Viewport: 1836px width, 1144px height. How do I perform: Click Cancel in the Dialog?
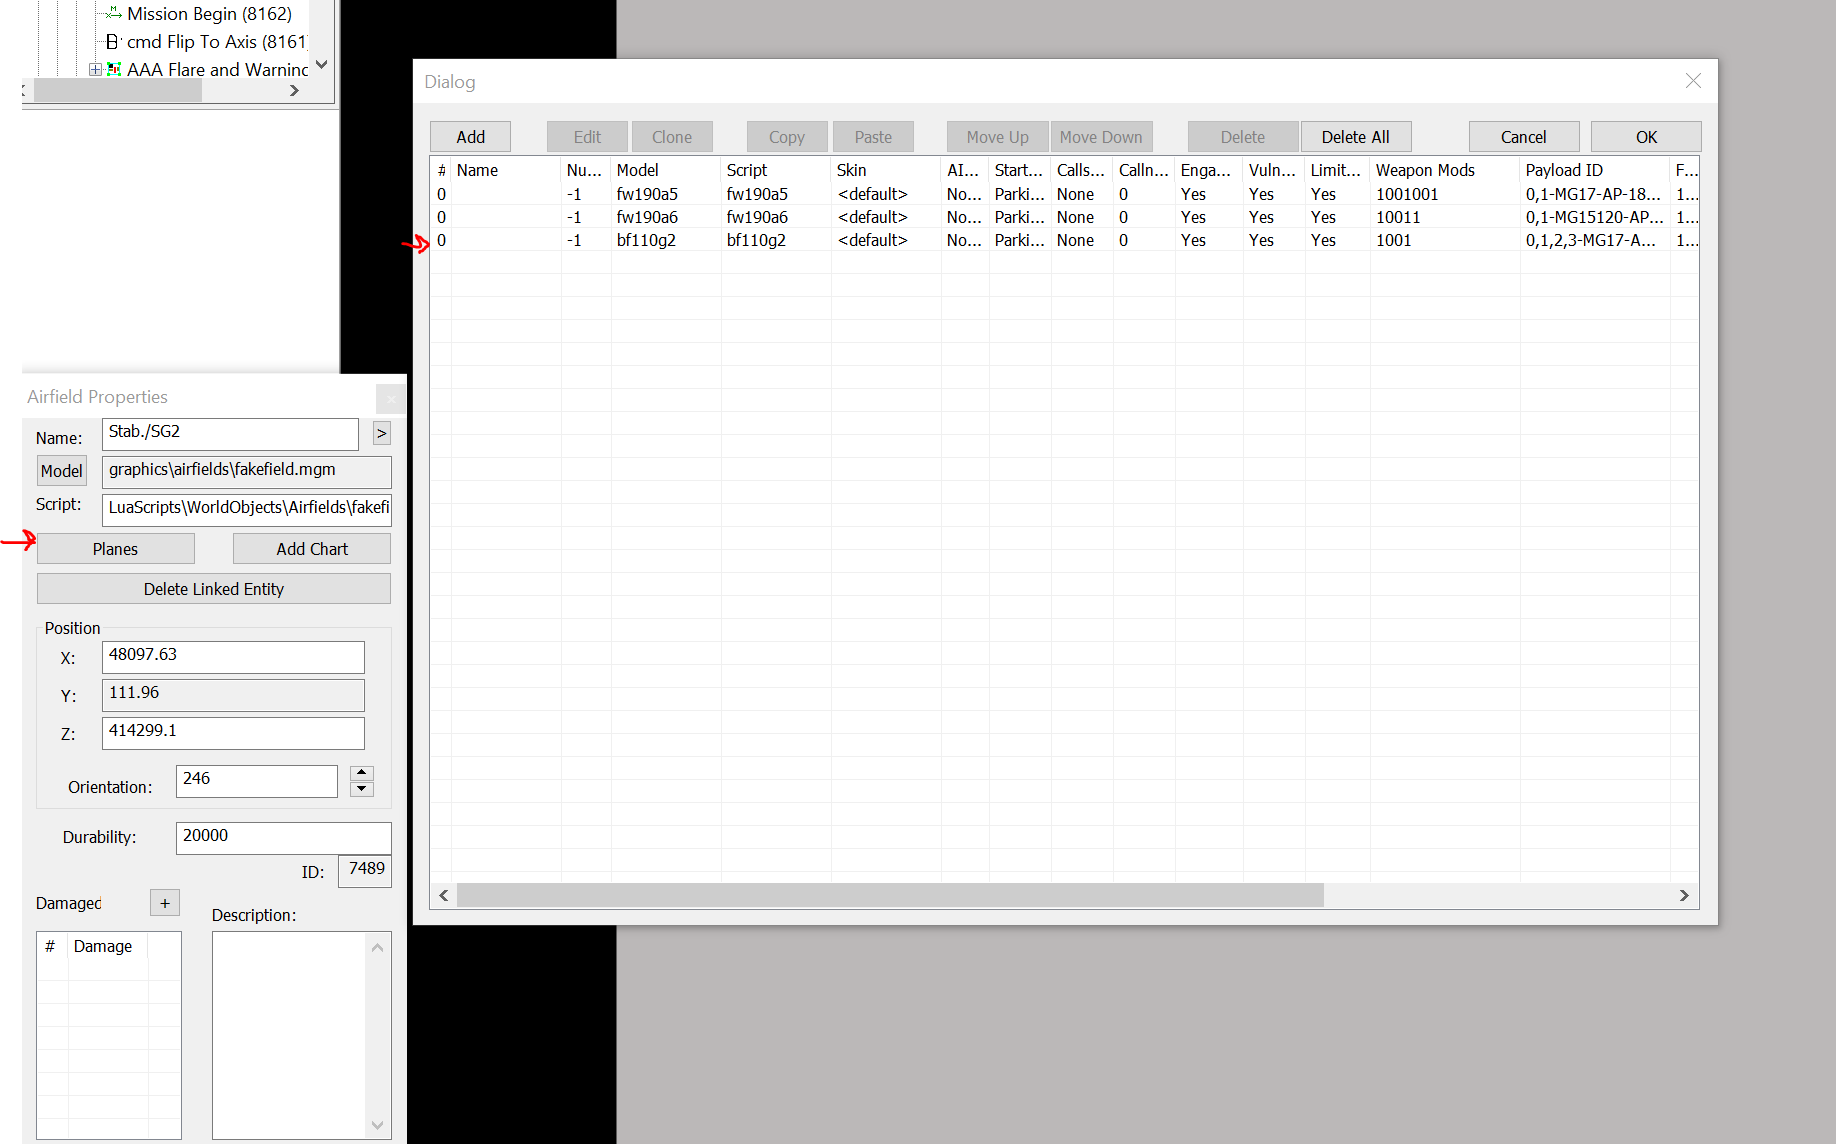[x=1523, y=137]
